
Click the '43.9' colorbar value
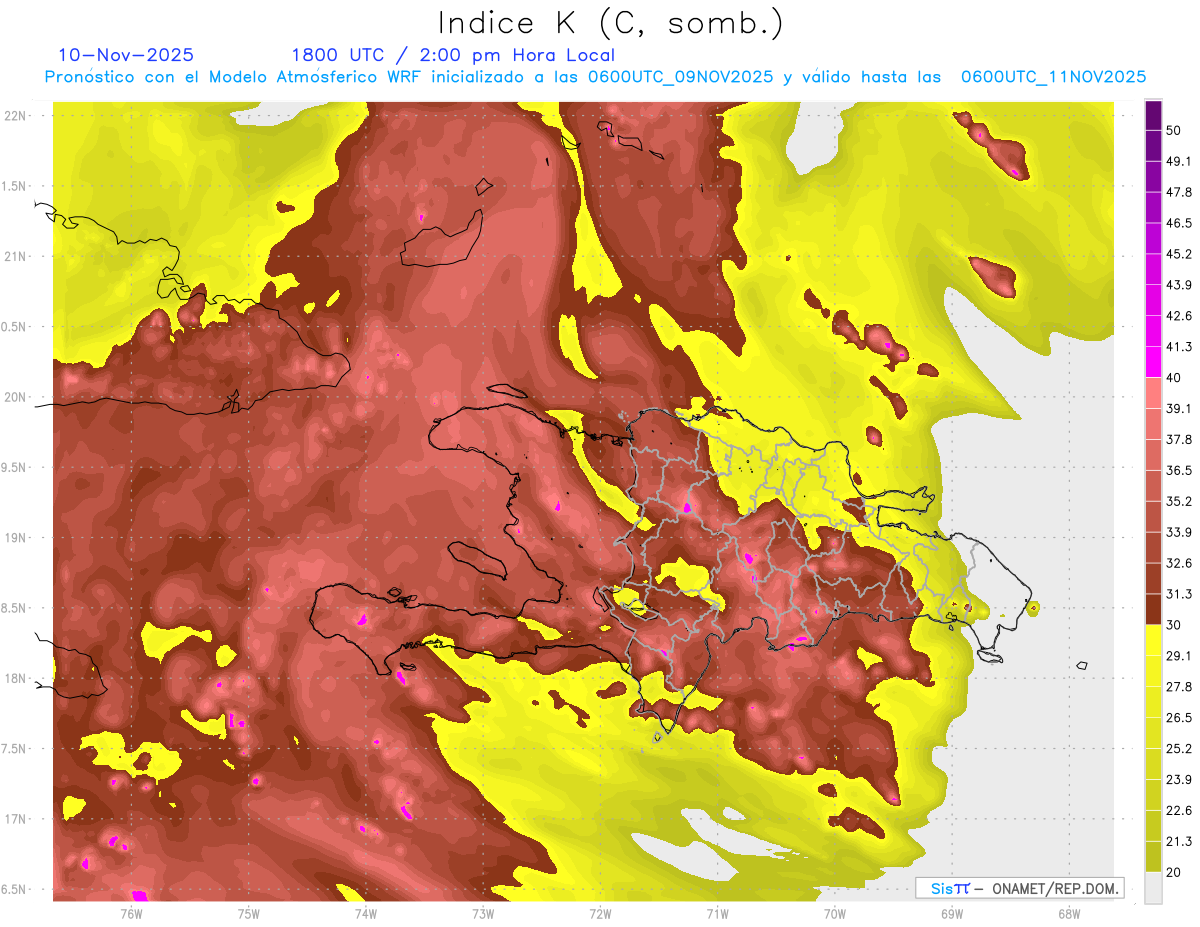pyautogui.click(x=1178, y=285)
